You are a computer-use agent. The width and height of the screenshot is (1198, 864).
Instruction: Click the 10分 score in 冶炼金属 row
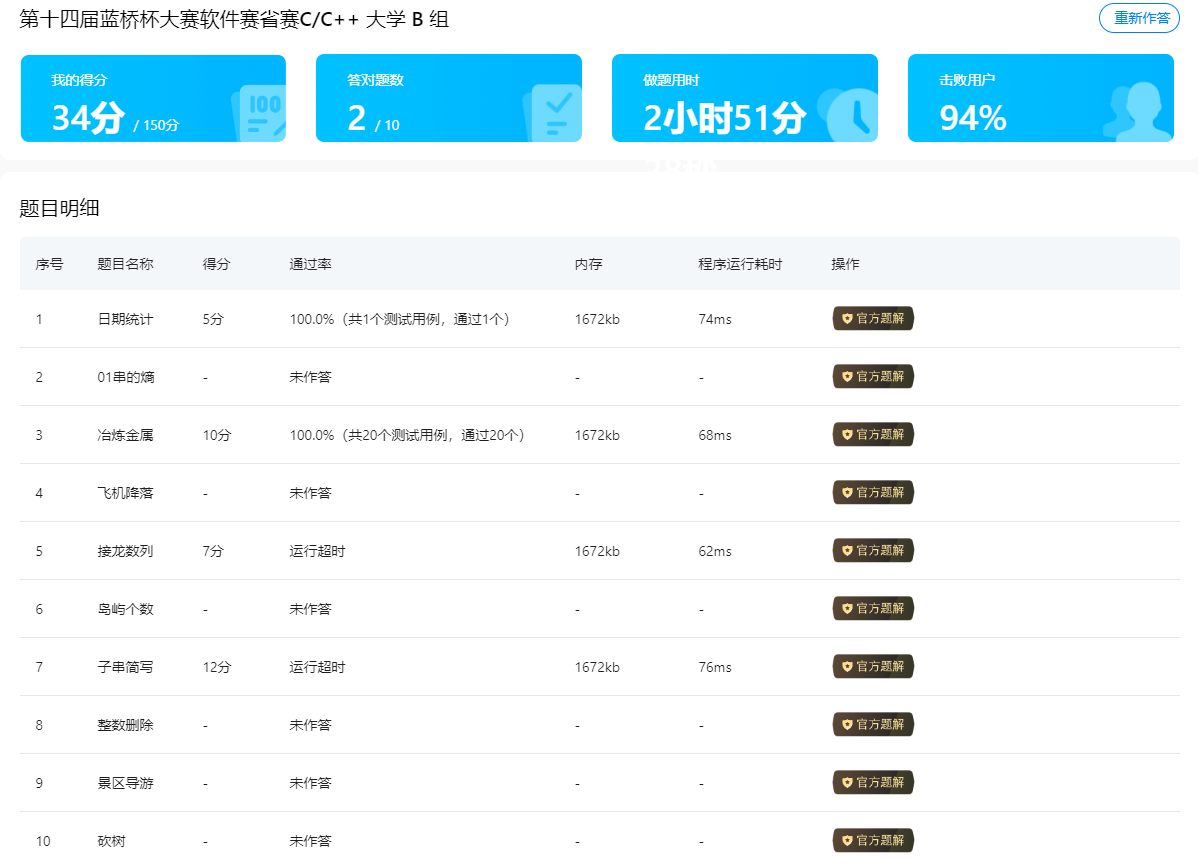pyautogui.click(x=217, y=435)
